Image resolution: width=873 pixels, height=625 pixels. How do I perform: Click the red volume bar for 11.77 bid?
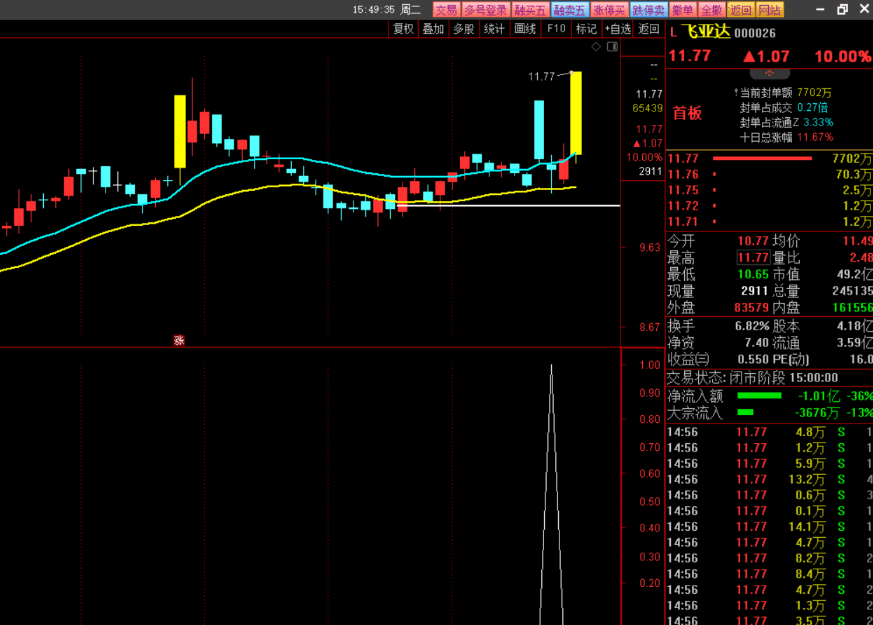pyautogui.click(x=762, y=159)
